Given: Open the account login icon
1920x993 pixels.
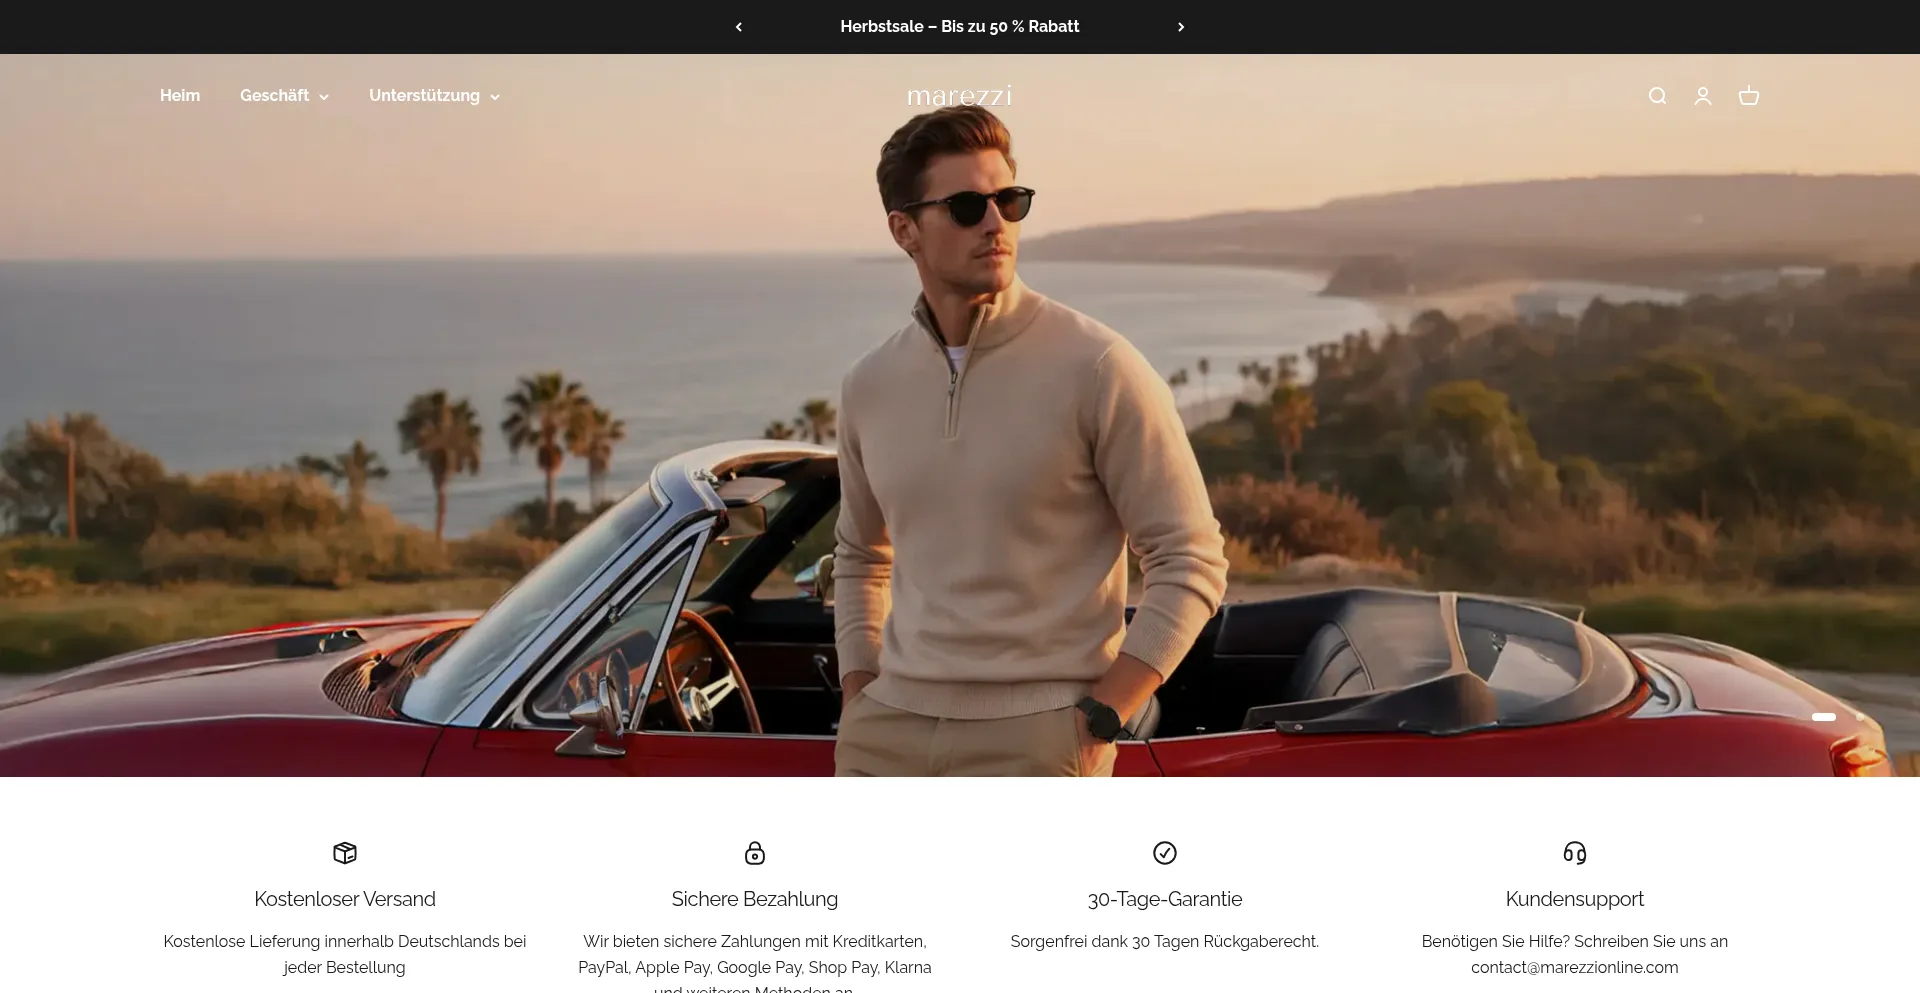Looking at the screenshot, I should 1703,96.
